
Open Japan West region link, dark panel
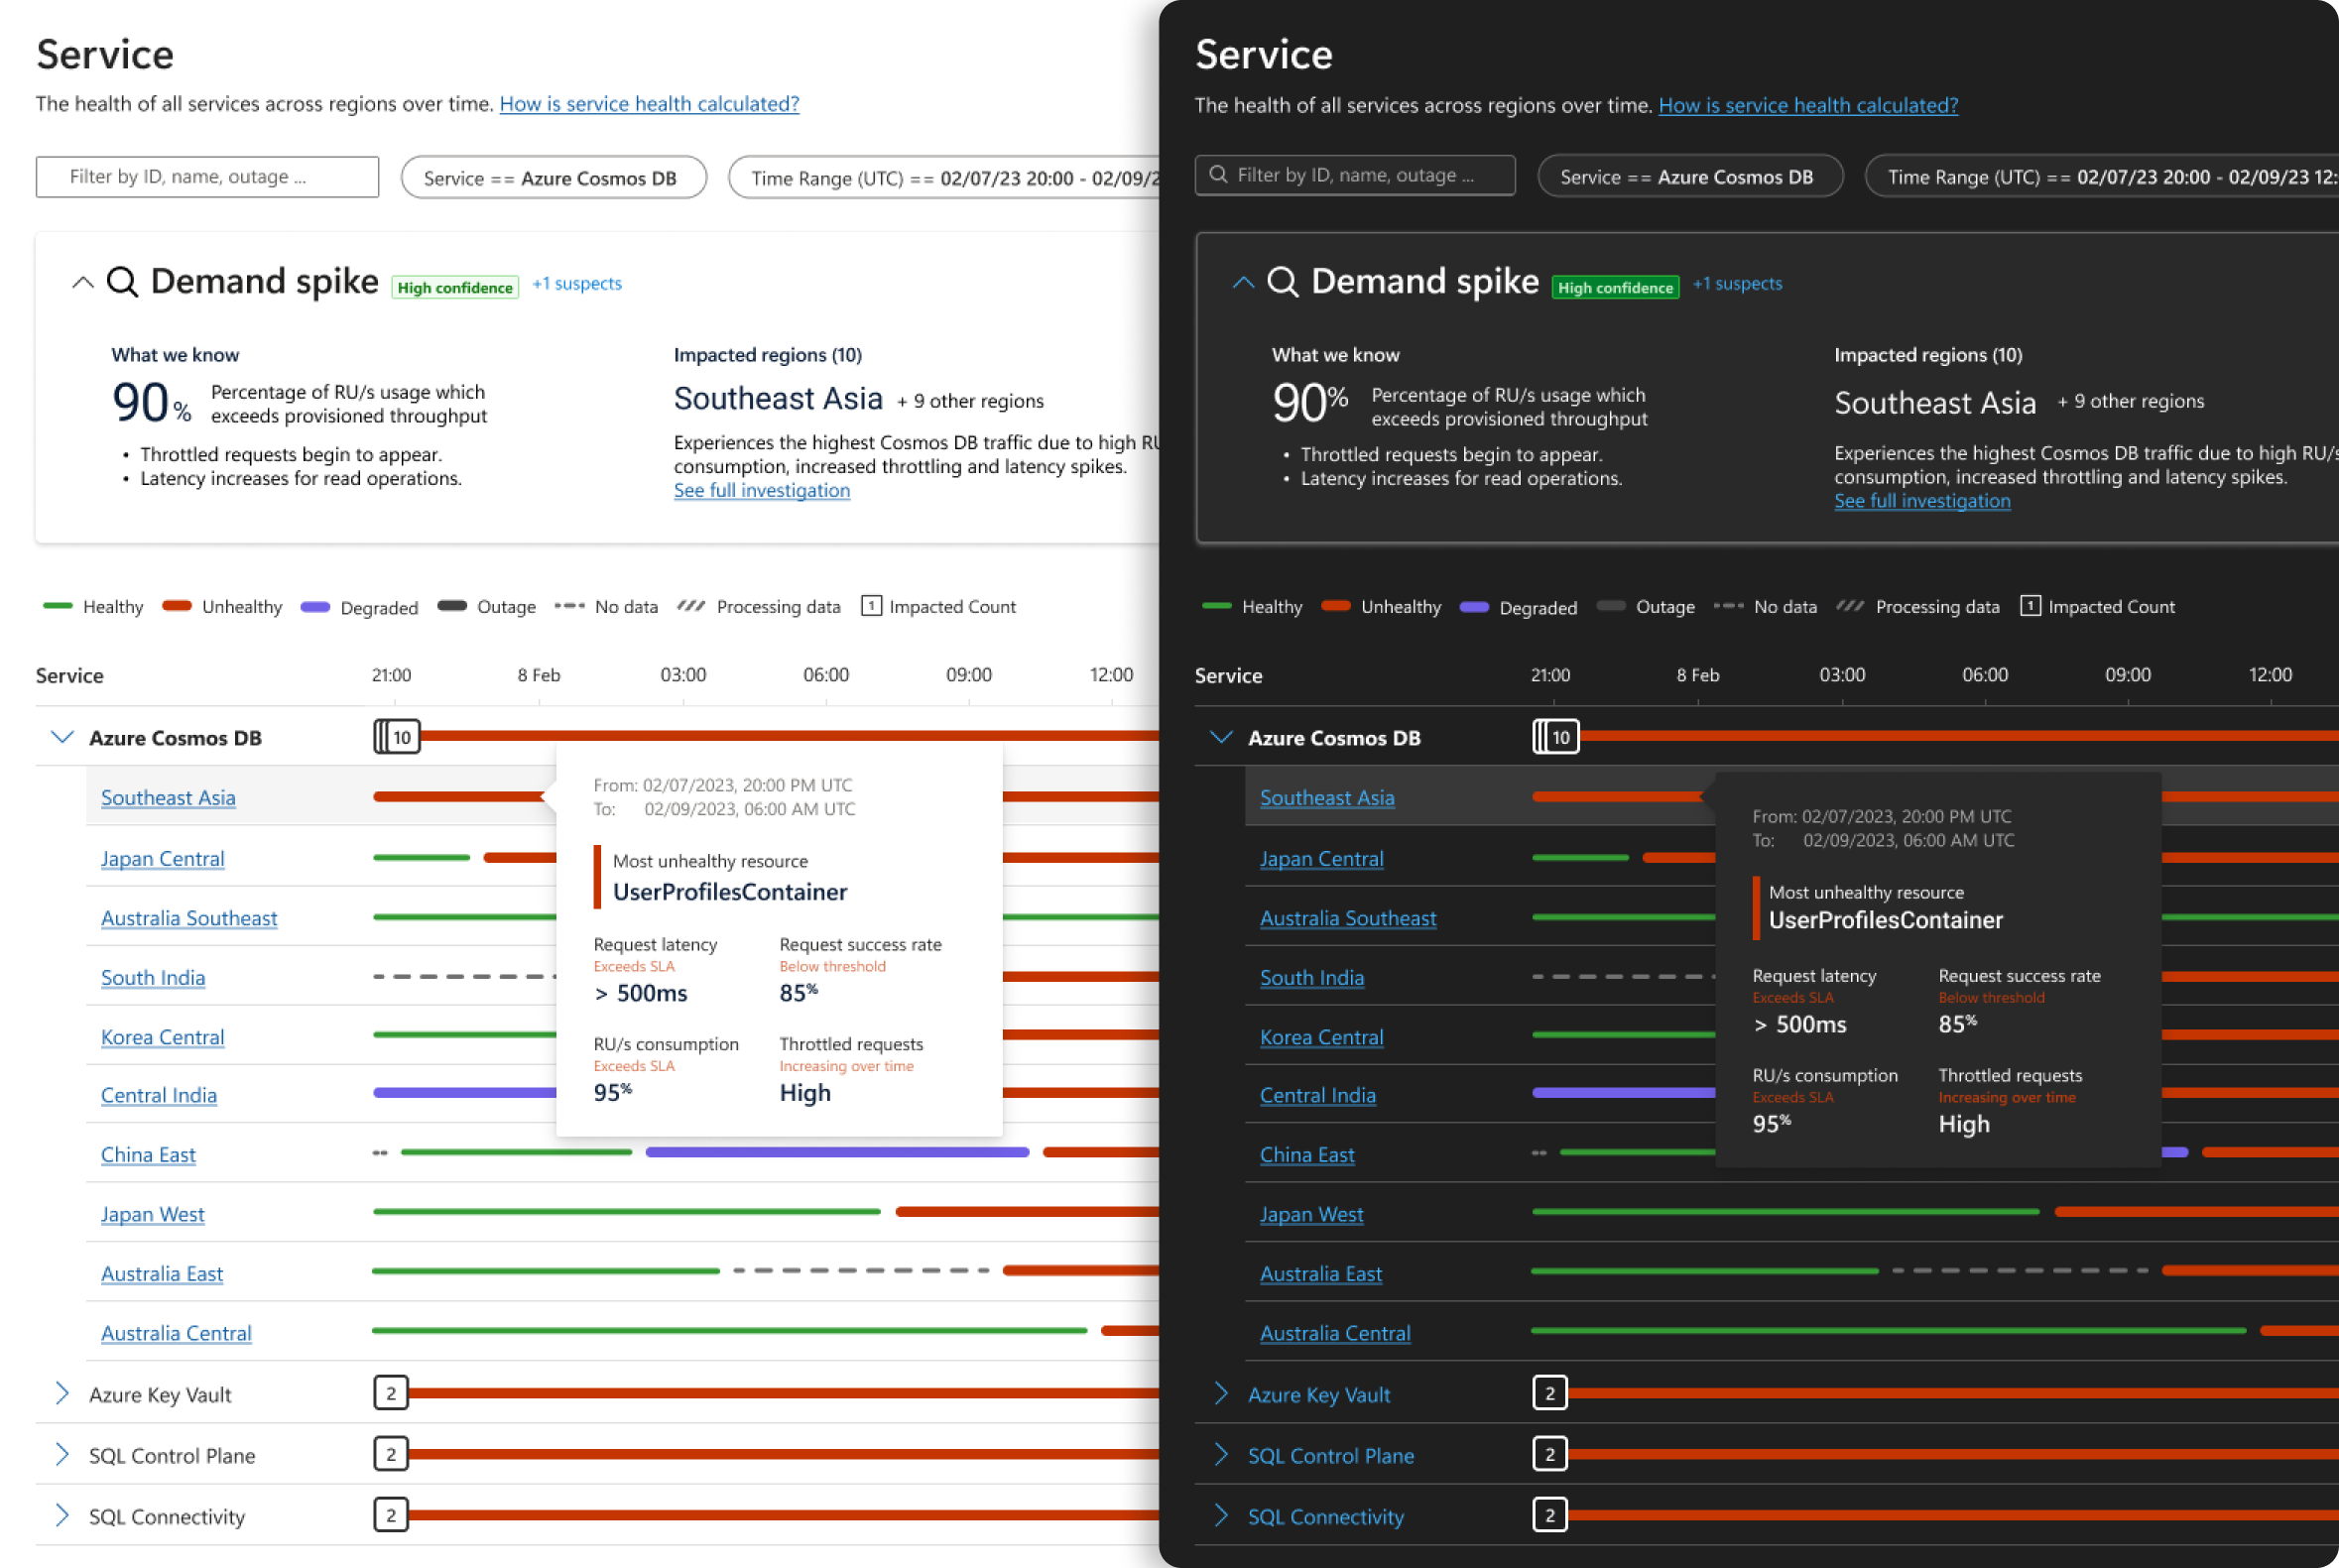click(x=1311, y=1214)
